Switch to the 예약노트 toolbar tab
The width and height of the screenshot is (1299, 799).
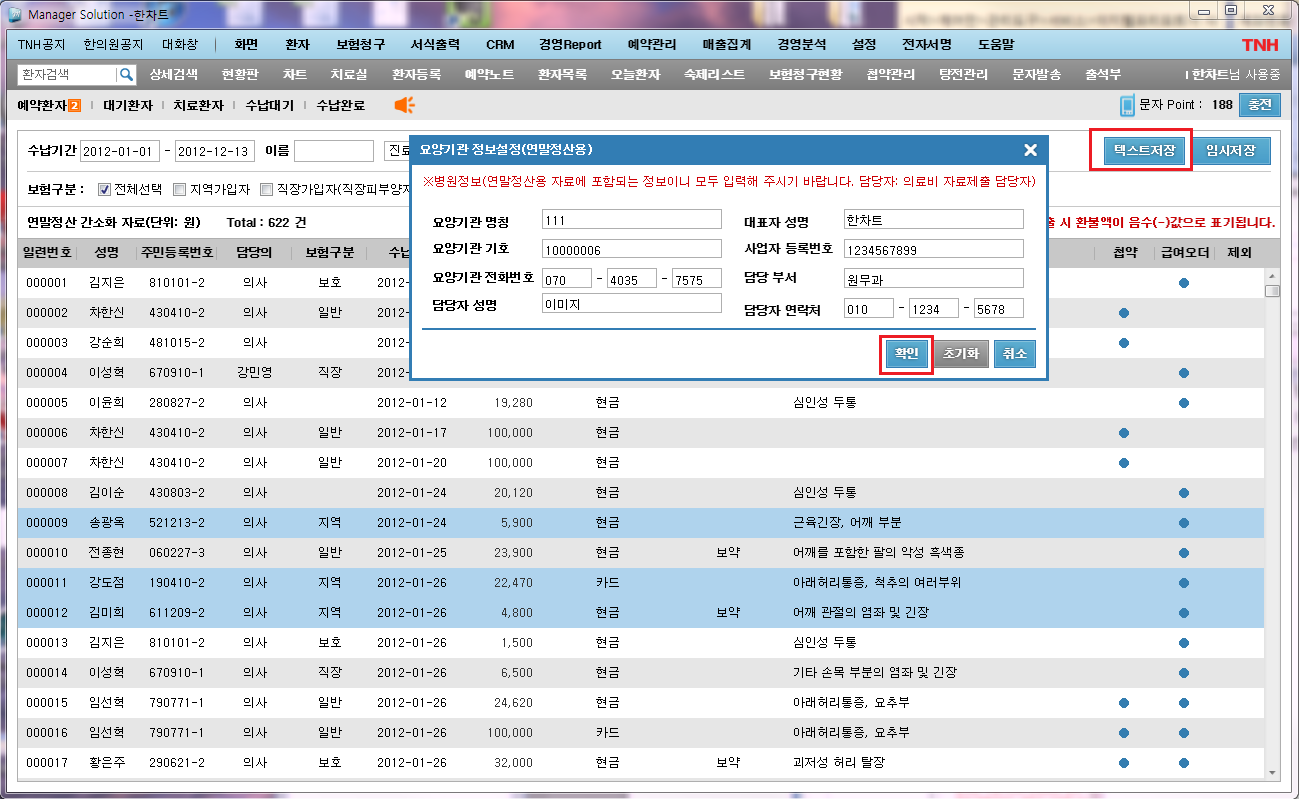(489, 75)
